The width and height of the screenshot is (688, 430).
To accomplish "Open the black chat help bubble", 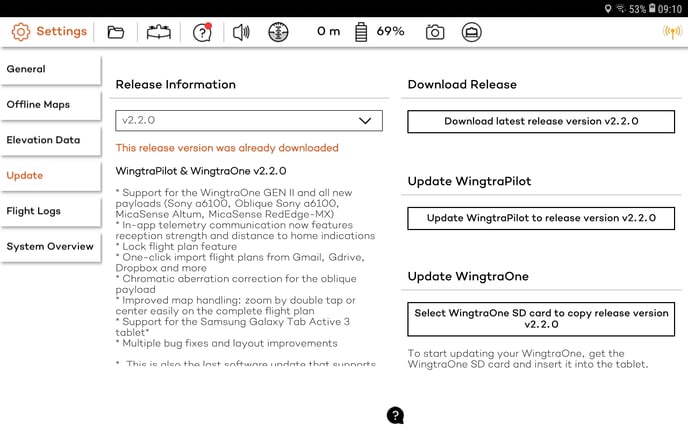I will pyautogui.click(x=395, y=415).
